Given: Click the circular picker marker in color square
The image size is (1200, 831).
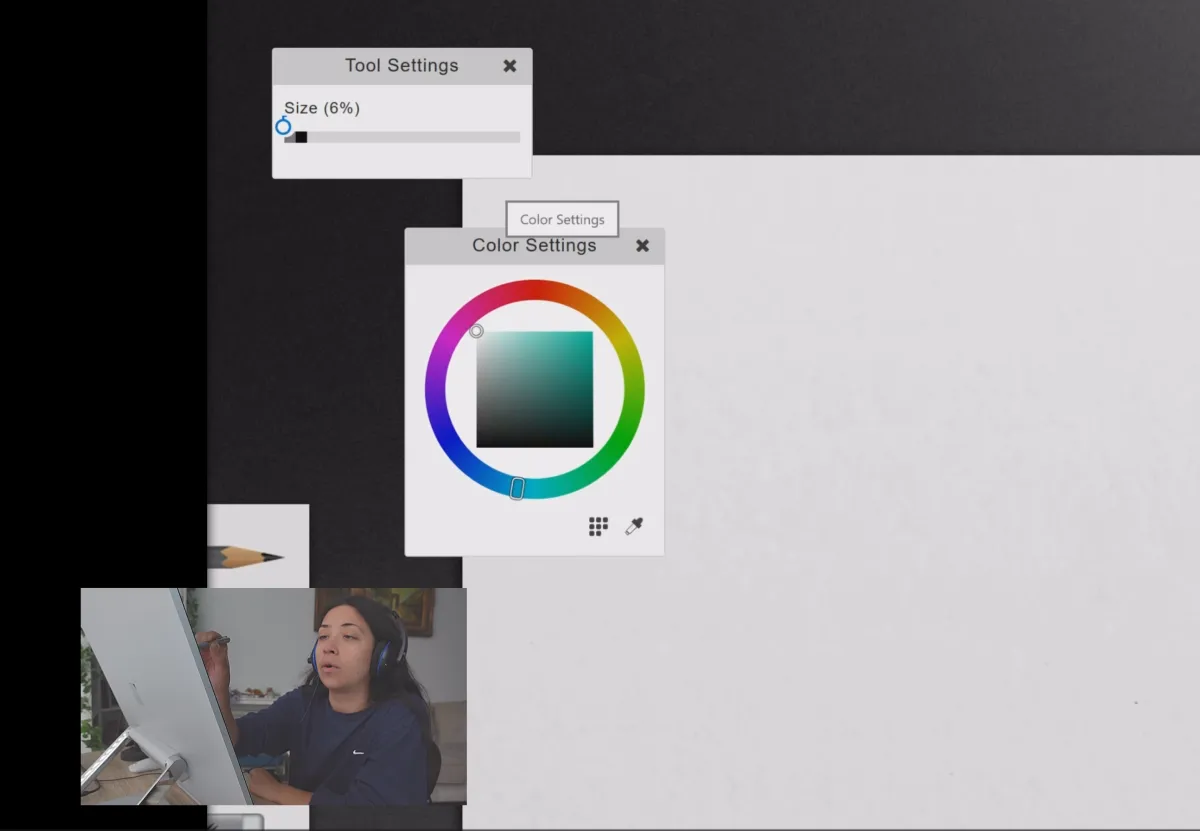Looking at the screenshot, I should pos(477,331).
